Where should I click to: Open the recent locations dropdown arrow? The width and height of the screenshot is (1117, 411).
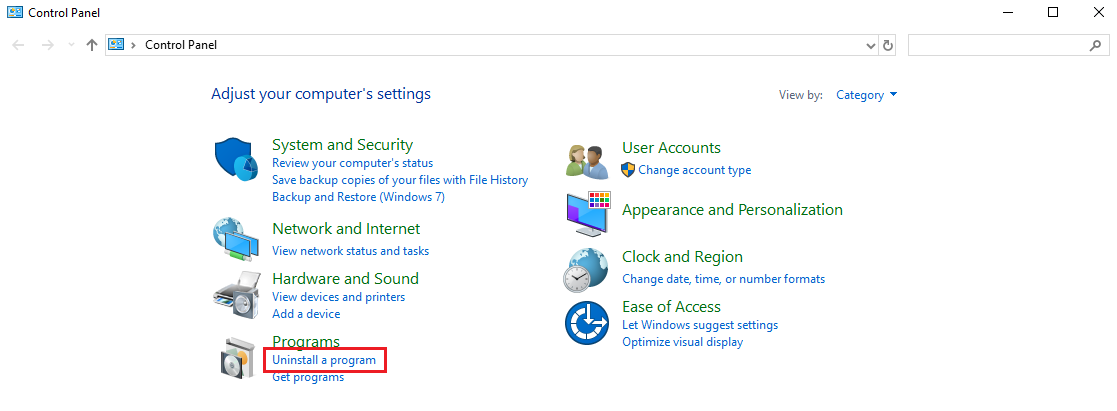tap(71, 45)
